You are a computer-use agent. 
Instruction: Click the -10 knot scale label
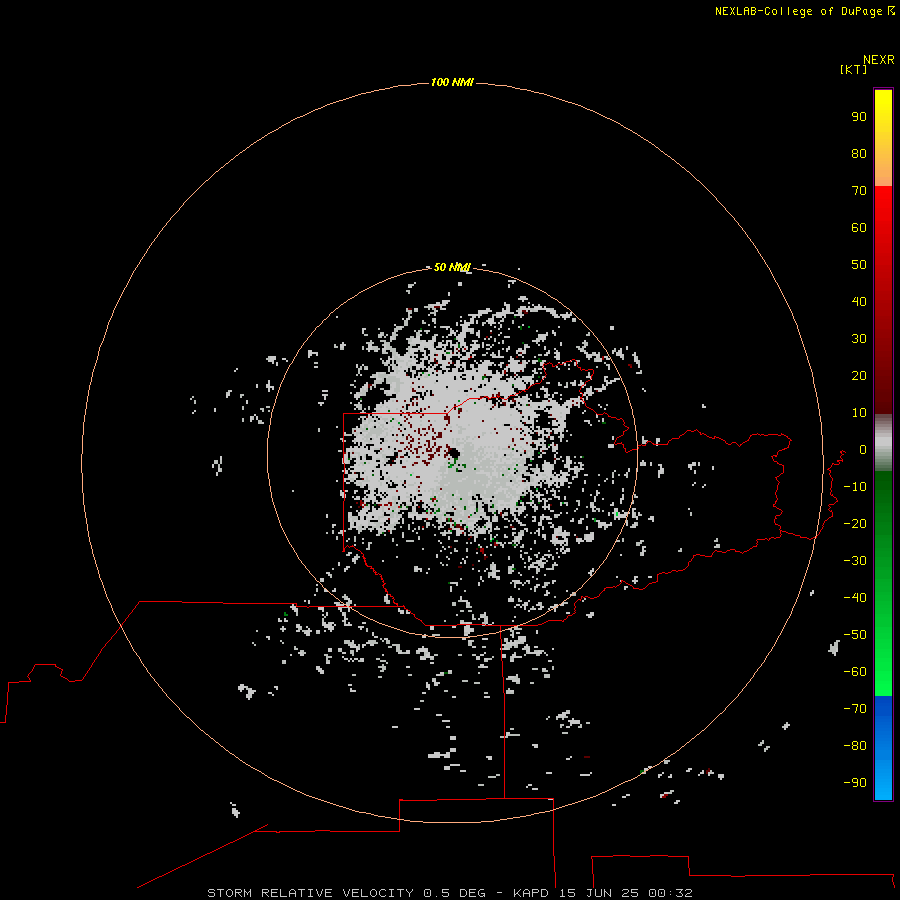(x=855, y=487)
